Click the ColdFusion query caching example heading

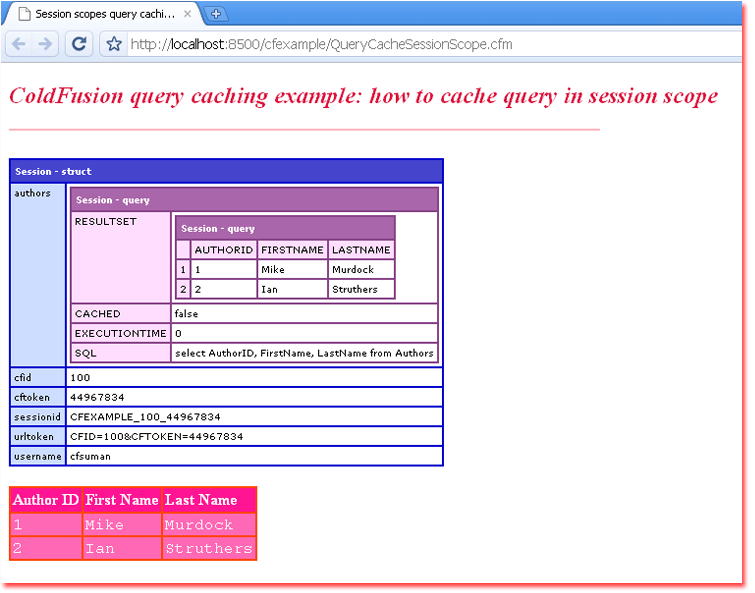click(x=364, y=96)
